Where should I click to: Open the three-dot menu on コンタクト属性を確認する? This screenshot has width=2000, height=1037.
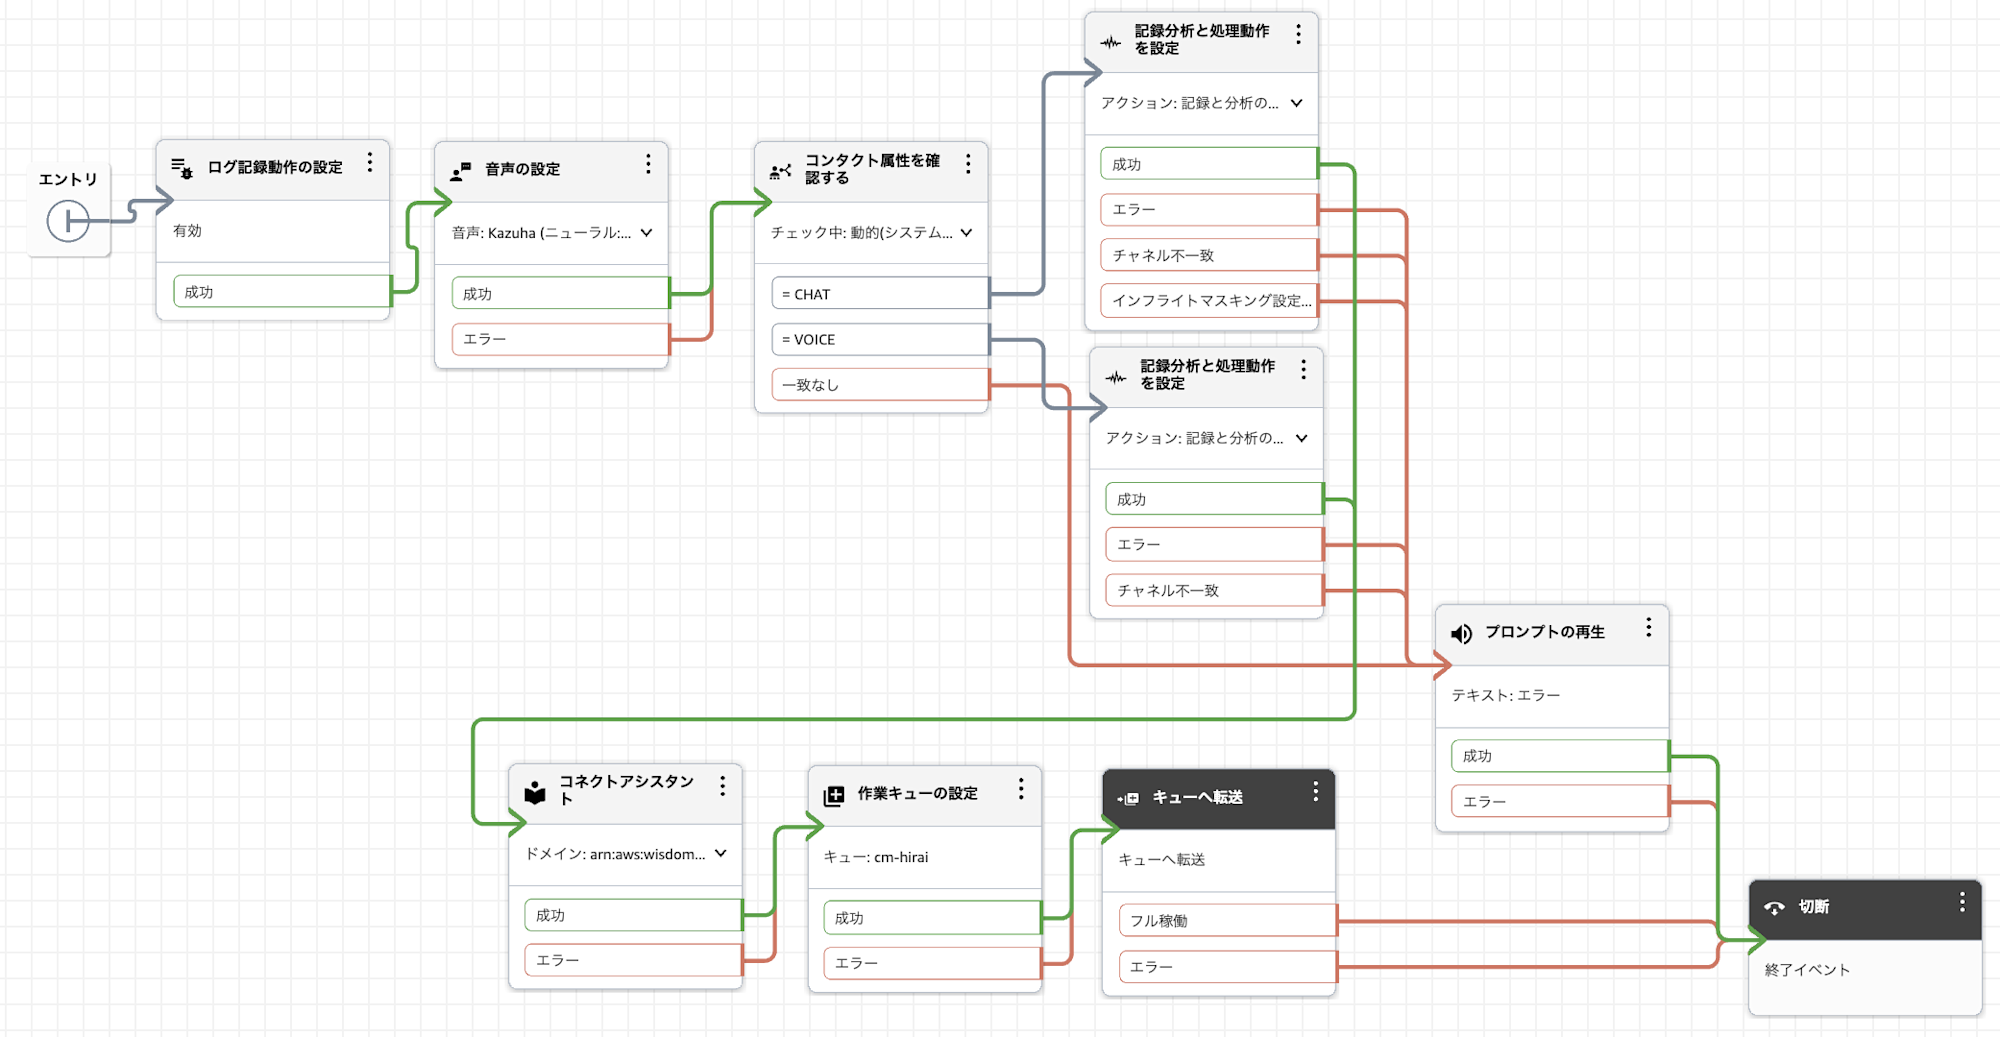(968, 163)
